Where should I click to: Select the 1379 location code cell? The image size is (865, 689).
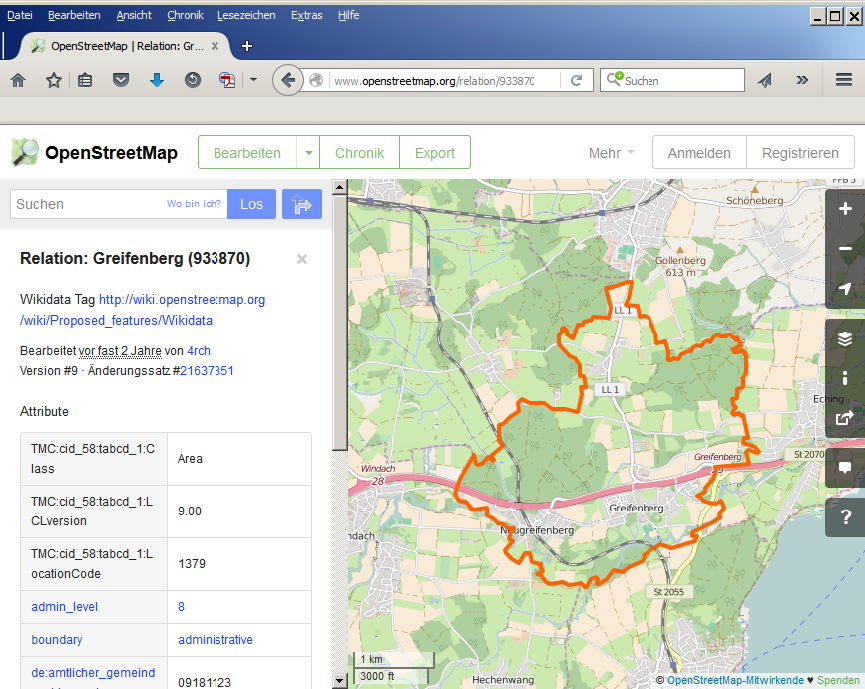point(239,564)
